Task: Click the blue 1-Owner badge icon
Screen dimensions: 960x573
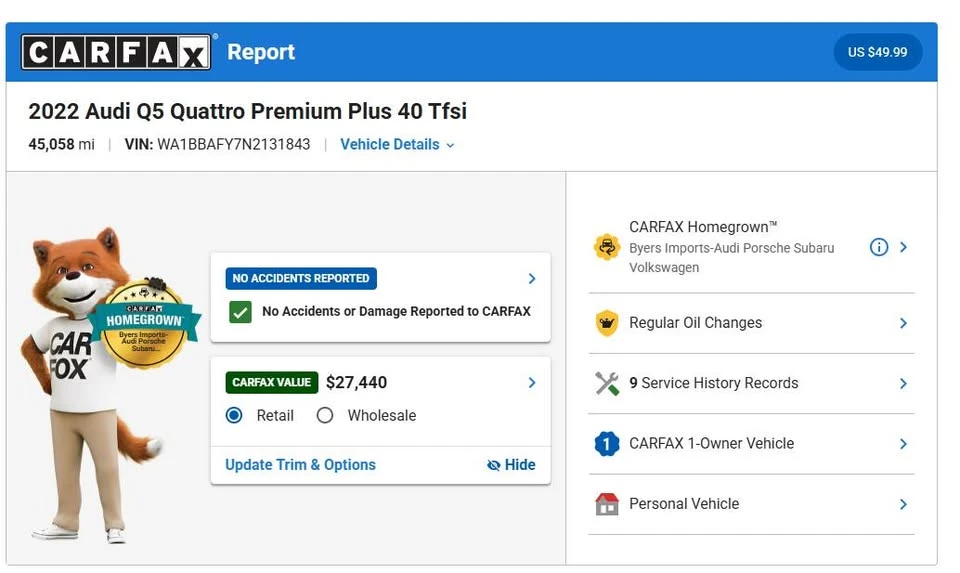Action: pos(607,444)
